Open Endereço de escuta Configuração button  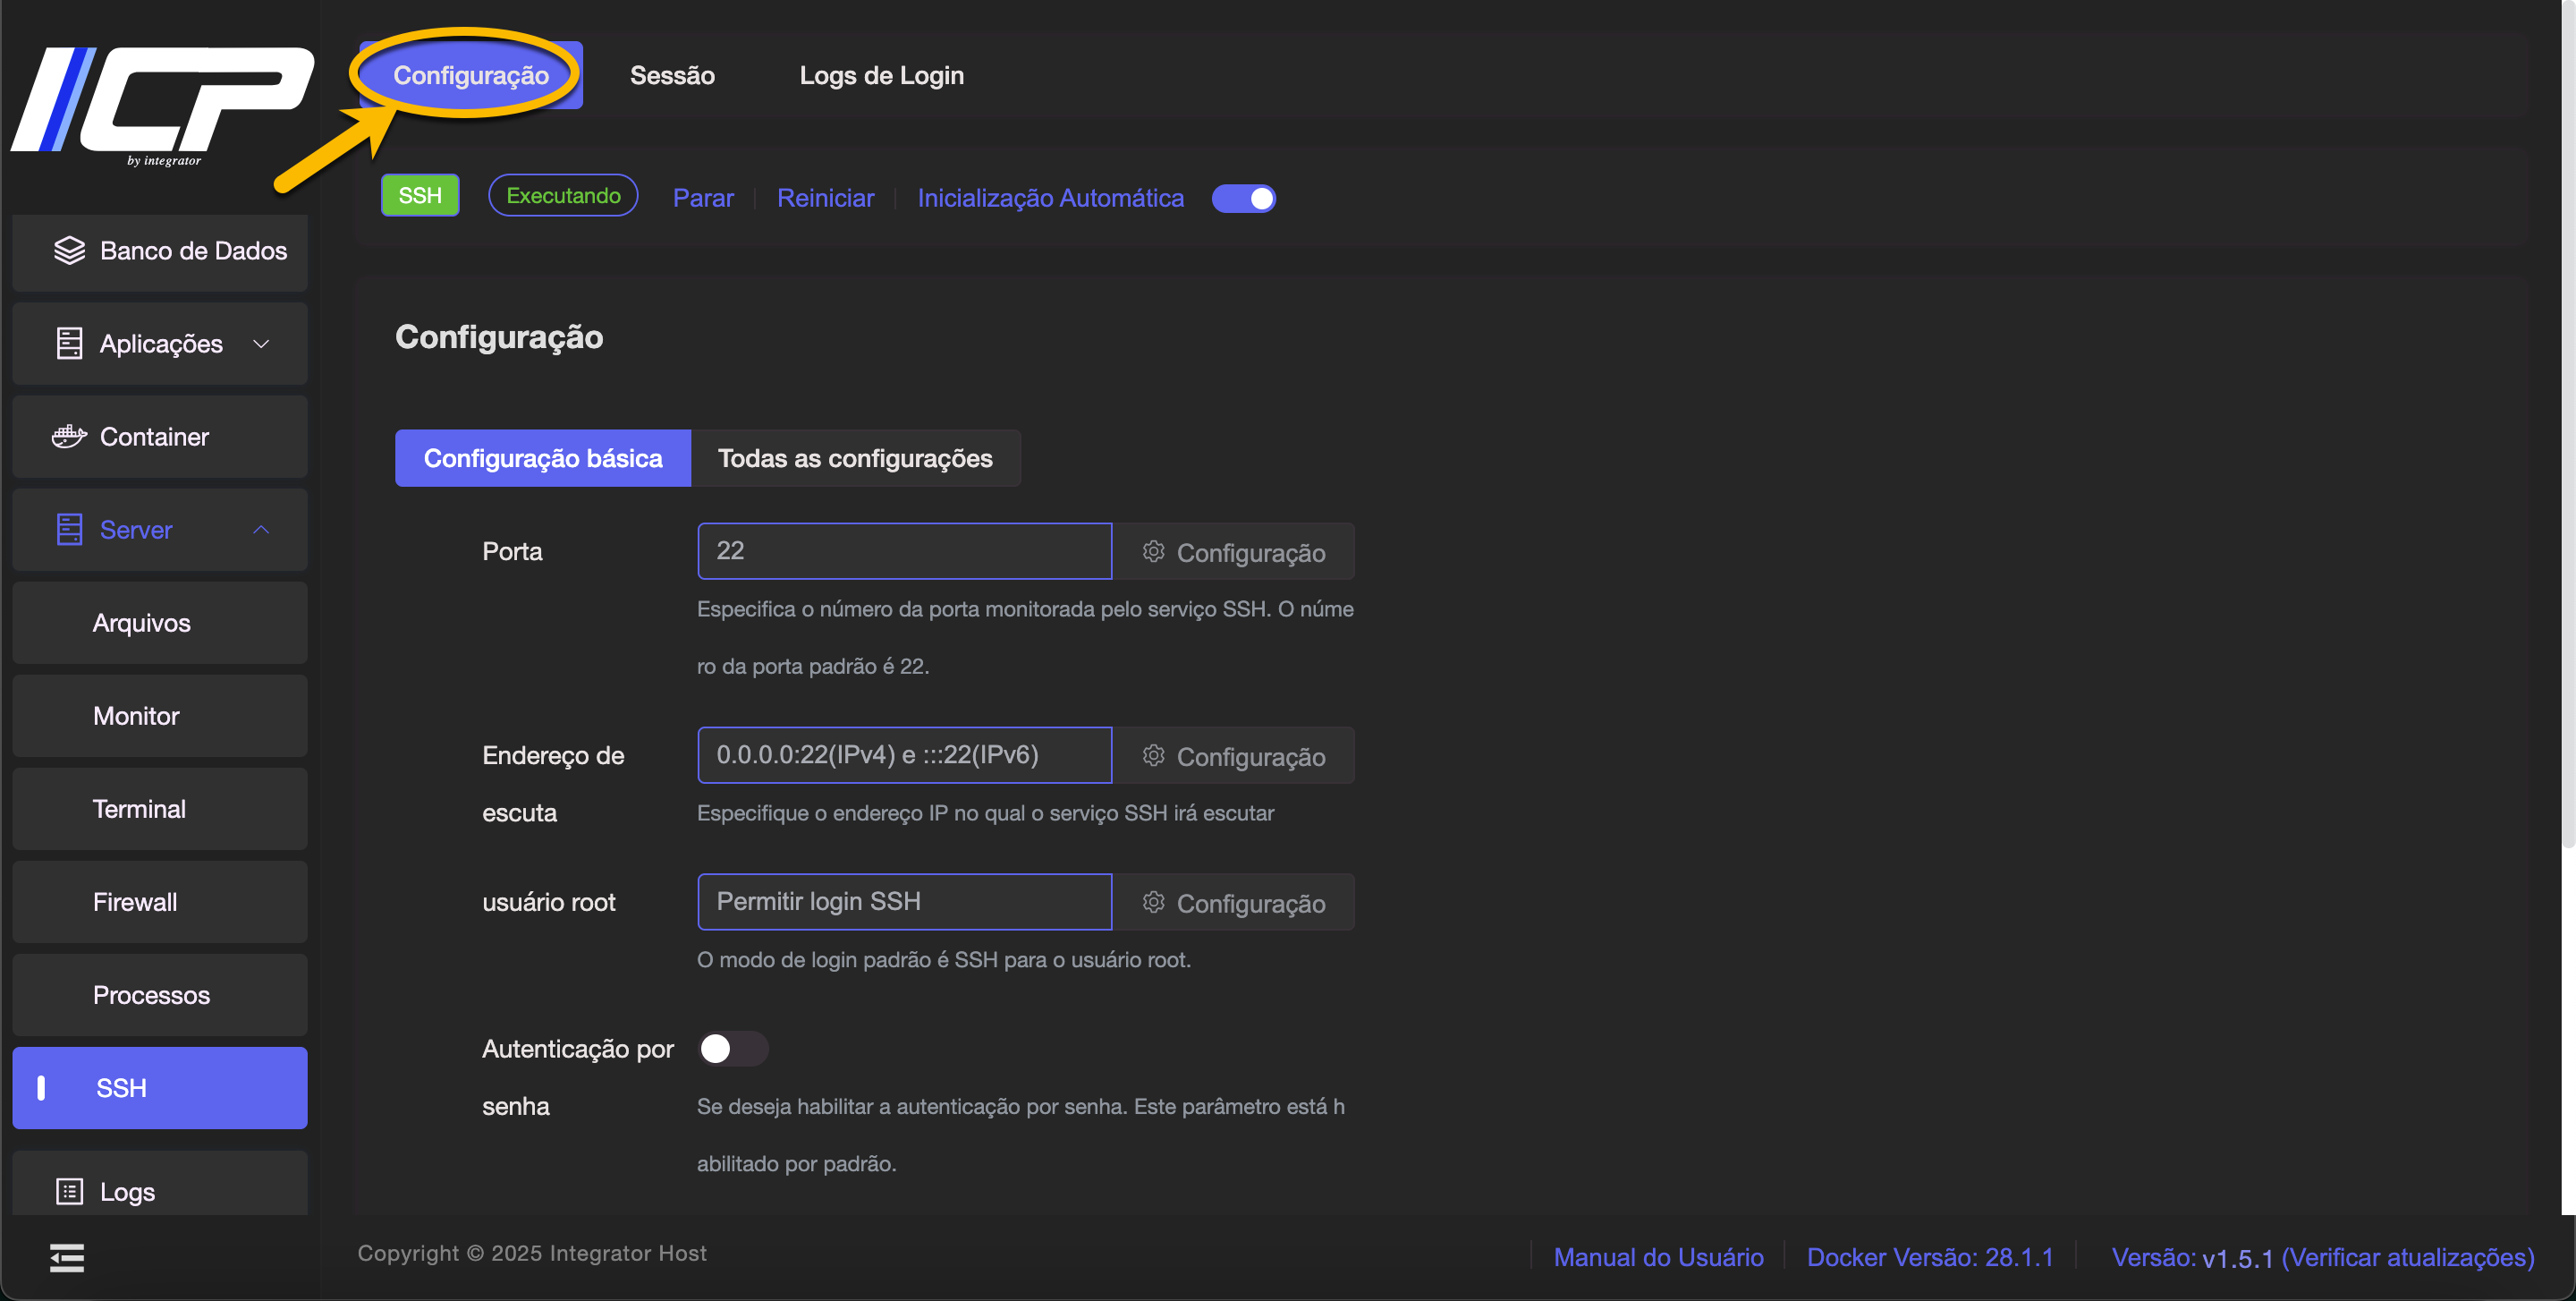1234,756
